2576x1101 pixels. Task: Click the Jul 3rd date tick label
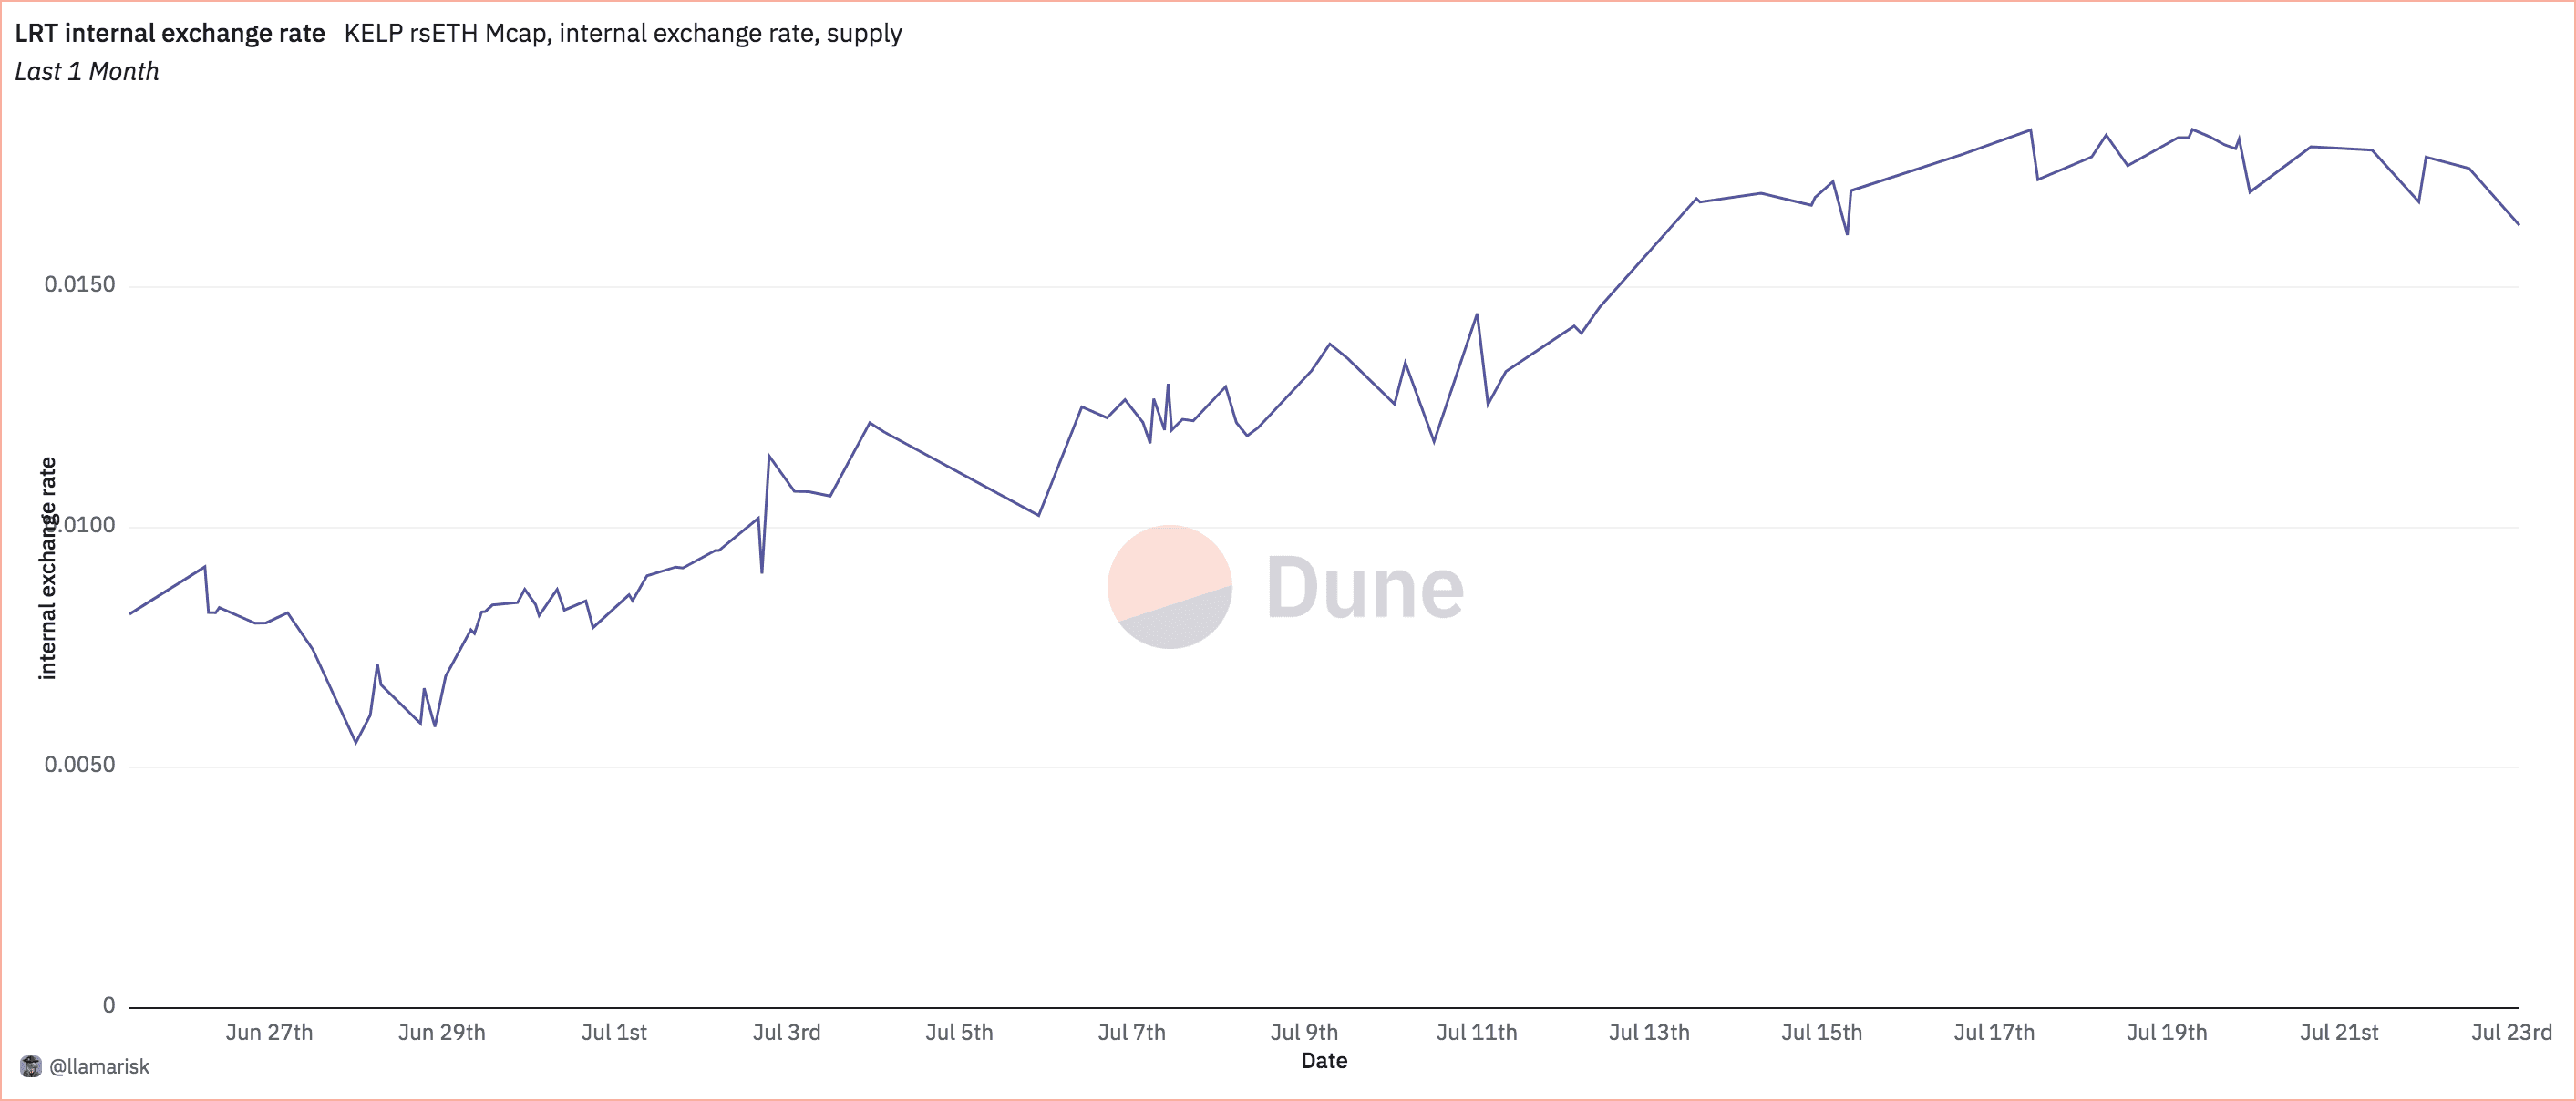tap(786, 1032)
